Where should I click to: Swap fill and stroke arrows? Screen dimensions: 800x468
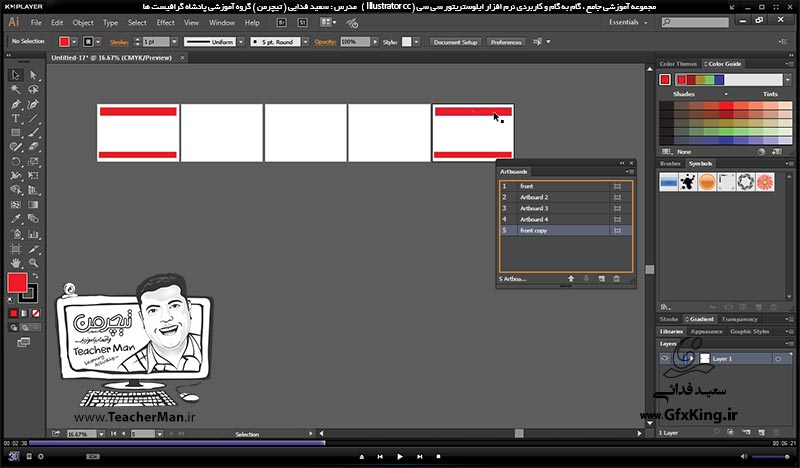coord(35,276)
